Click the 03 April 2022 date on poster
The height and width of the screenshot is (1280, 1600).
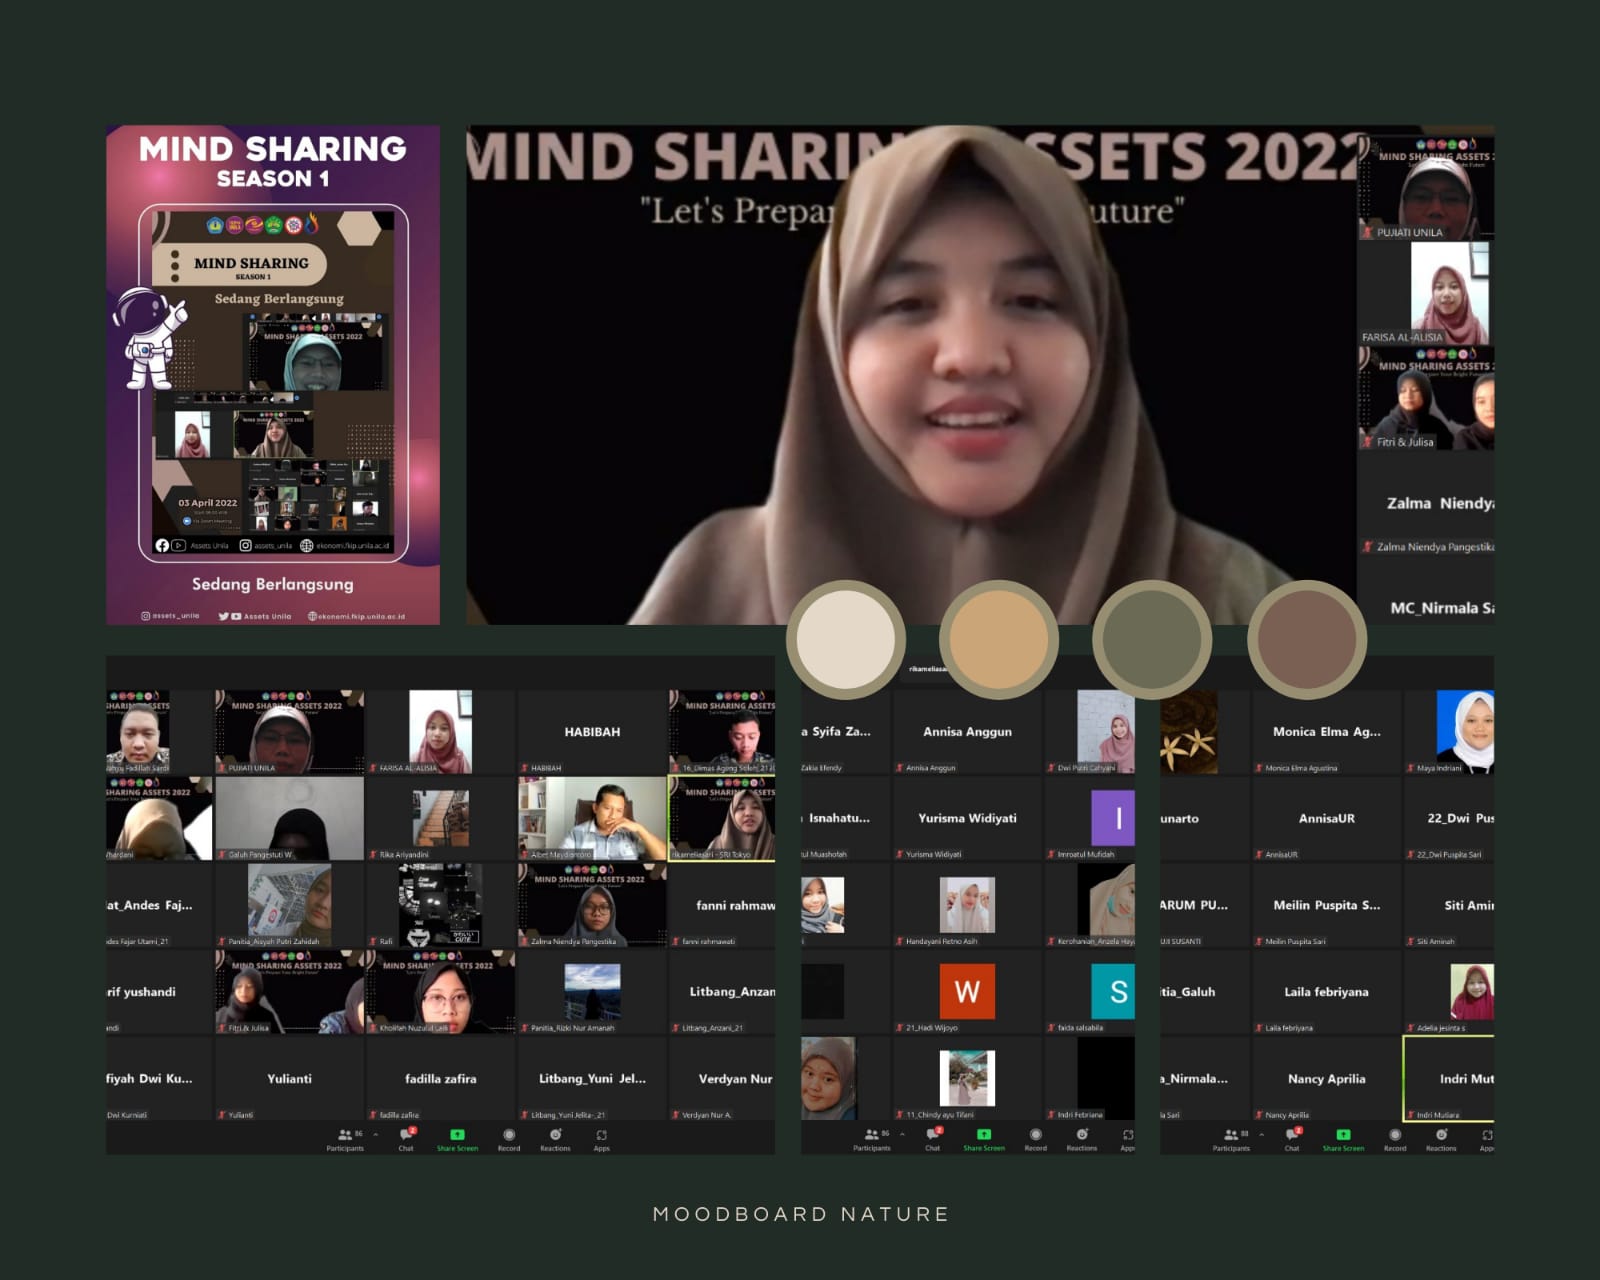click(x=208, y=503)
